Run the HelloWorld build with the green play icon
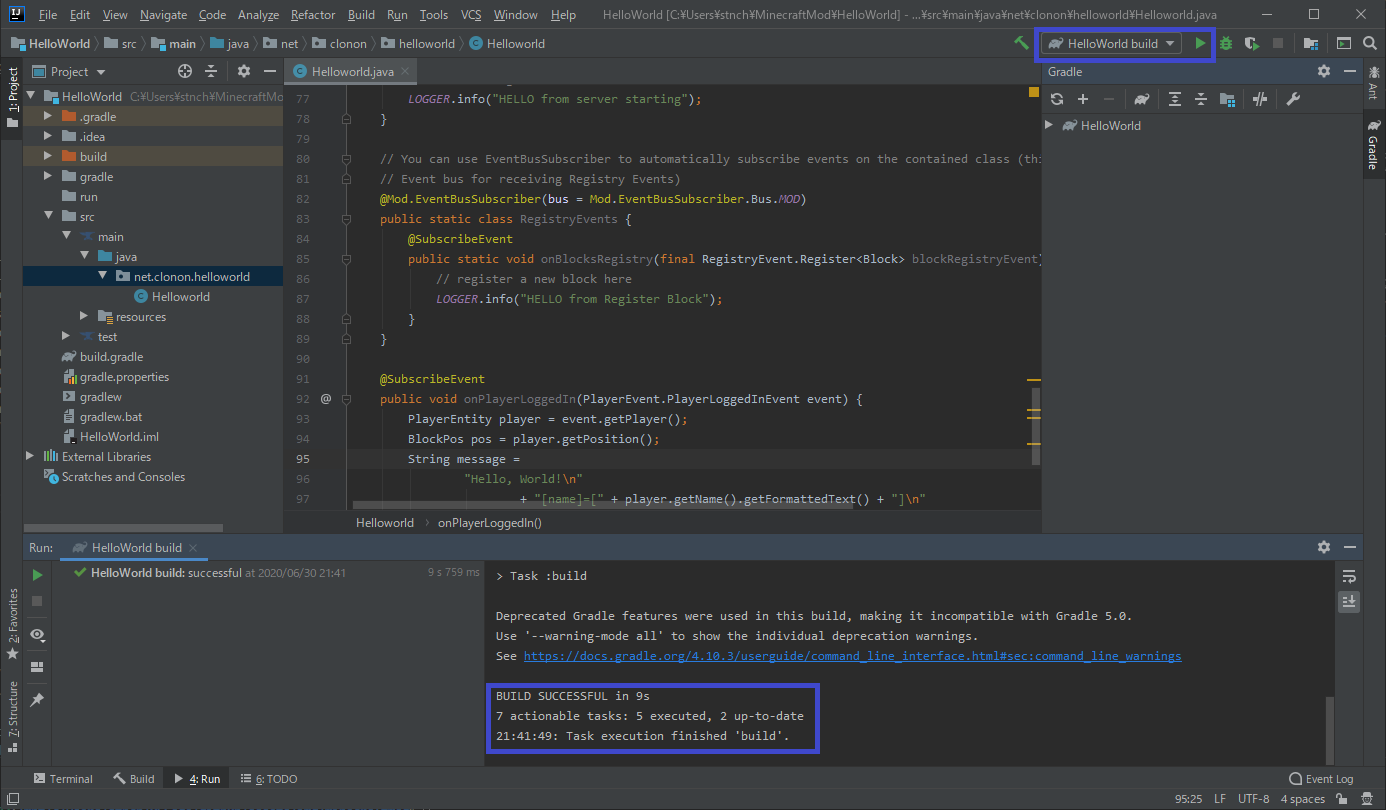The width and height of the screenshot is (1386, 810). pos(1200,43)
